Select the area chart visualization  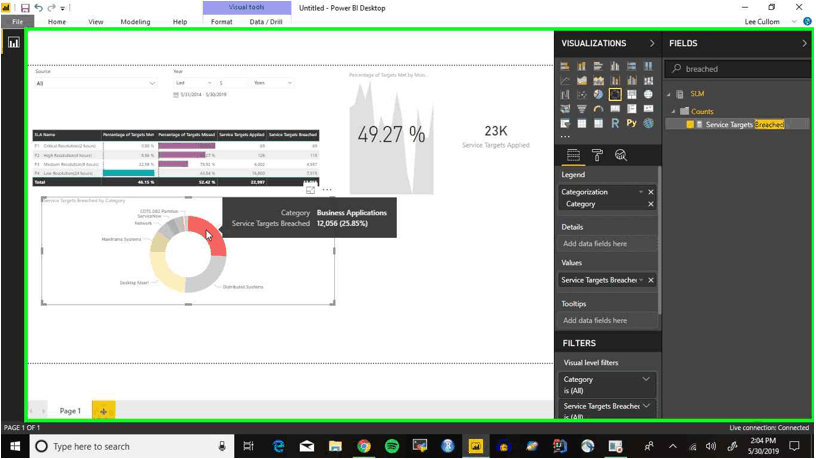coord(582,81)
